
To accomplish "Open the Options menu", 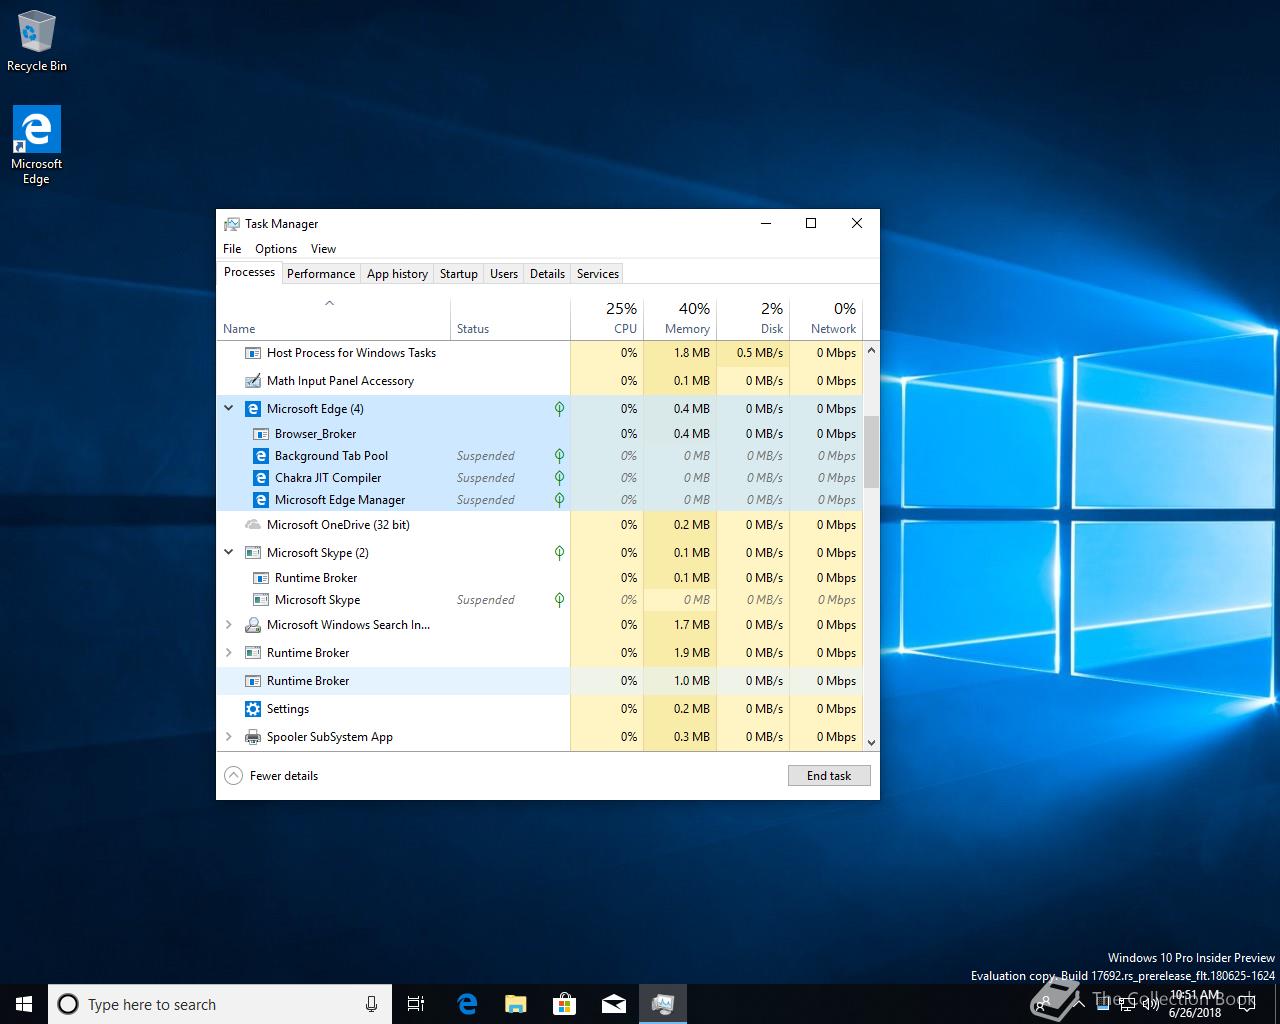I will click(276, 249).
